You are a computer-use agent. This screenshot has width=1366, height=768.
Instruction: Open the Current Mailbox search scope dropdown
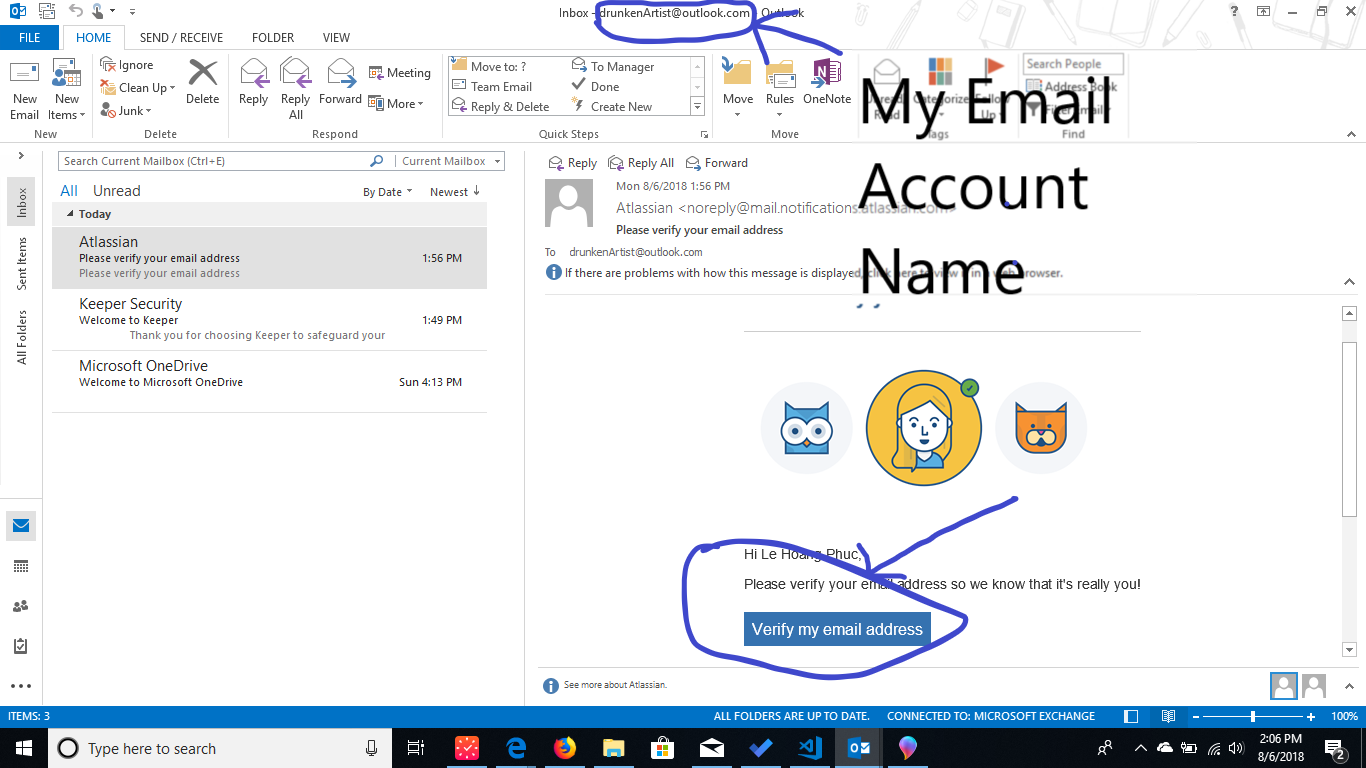(x=450, y=161)
